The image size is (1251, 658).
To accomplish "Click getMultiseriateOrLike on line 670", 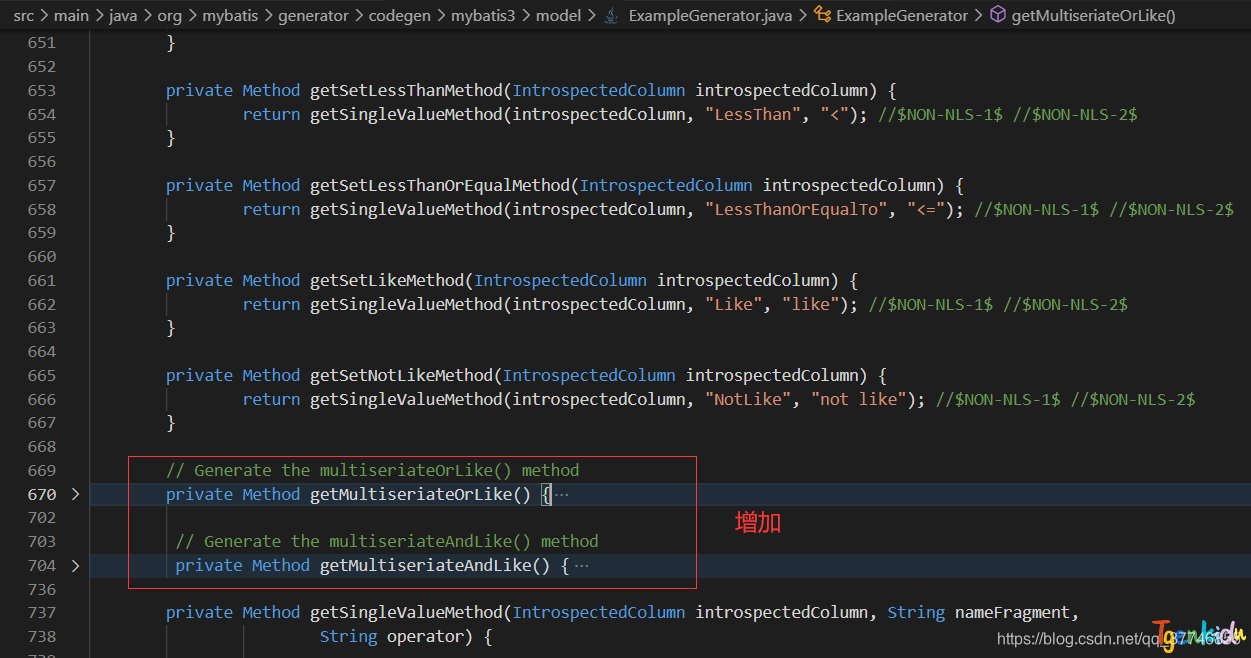I will coord(411,494).
